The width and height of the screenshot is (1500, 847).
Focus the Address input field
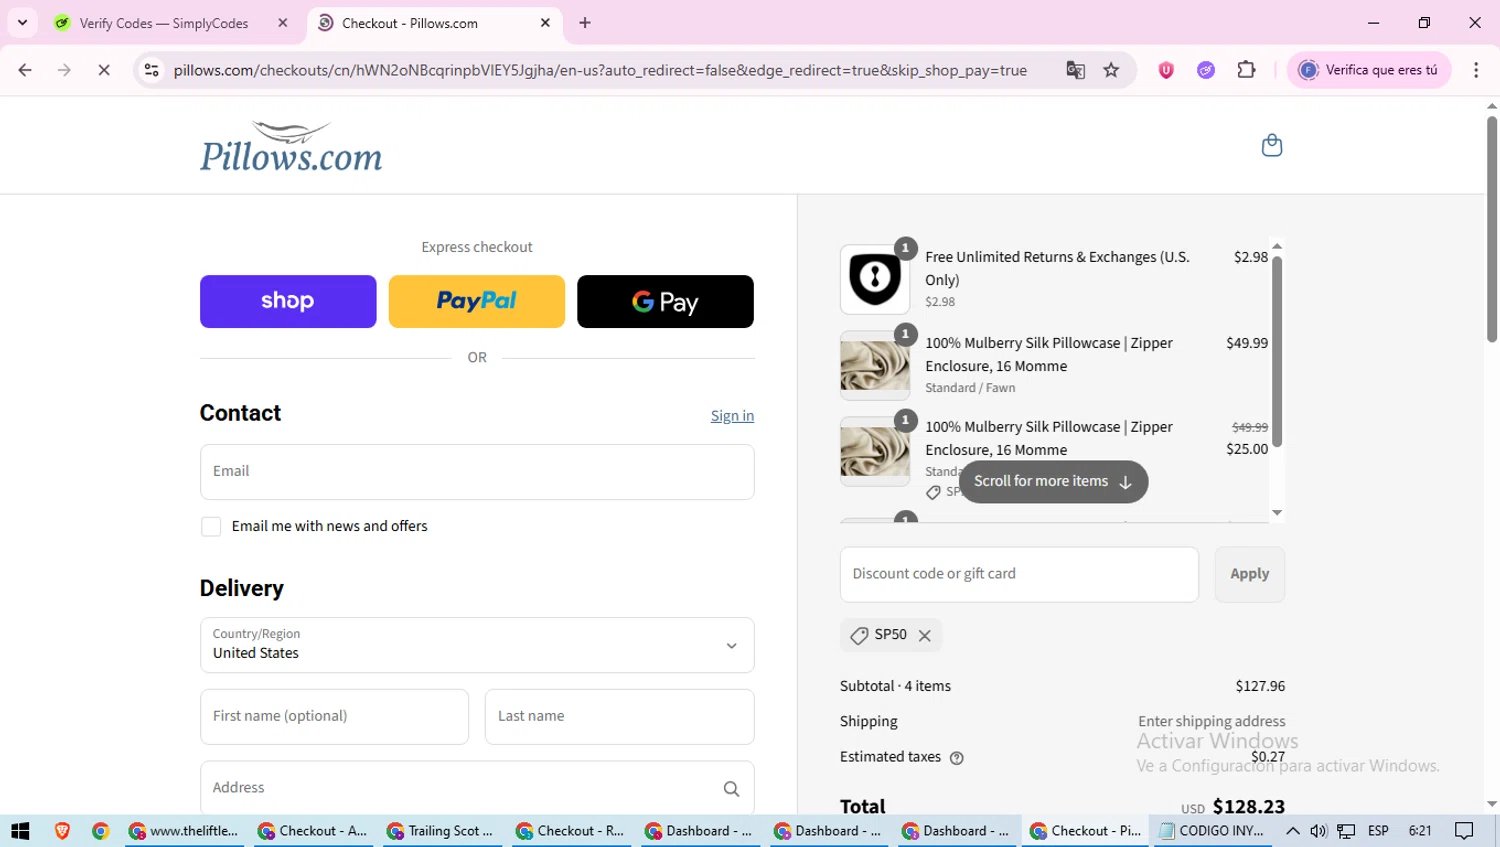[x=477, y=789]
